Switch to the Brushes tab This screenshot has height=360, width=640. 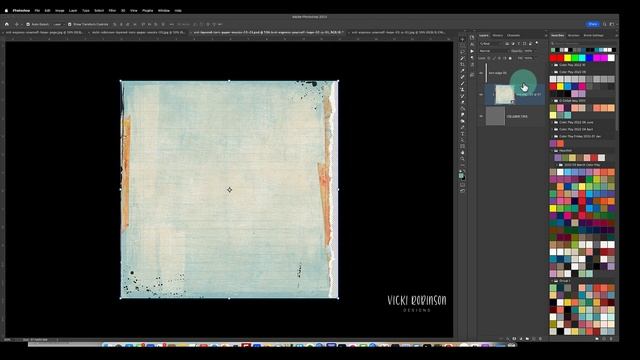pos(573,36)
